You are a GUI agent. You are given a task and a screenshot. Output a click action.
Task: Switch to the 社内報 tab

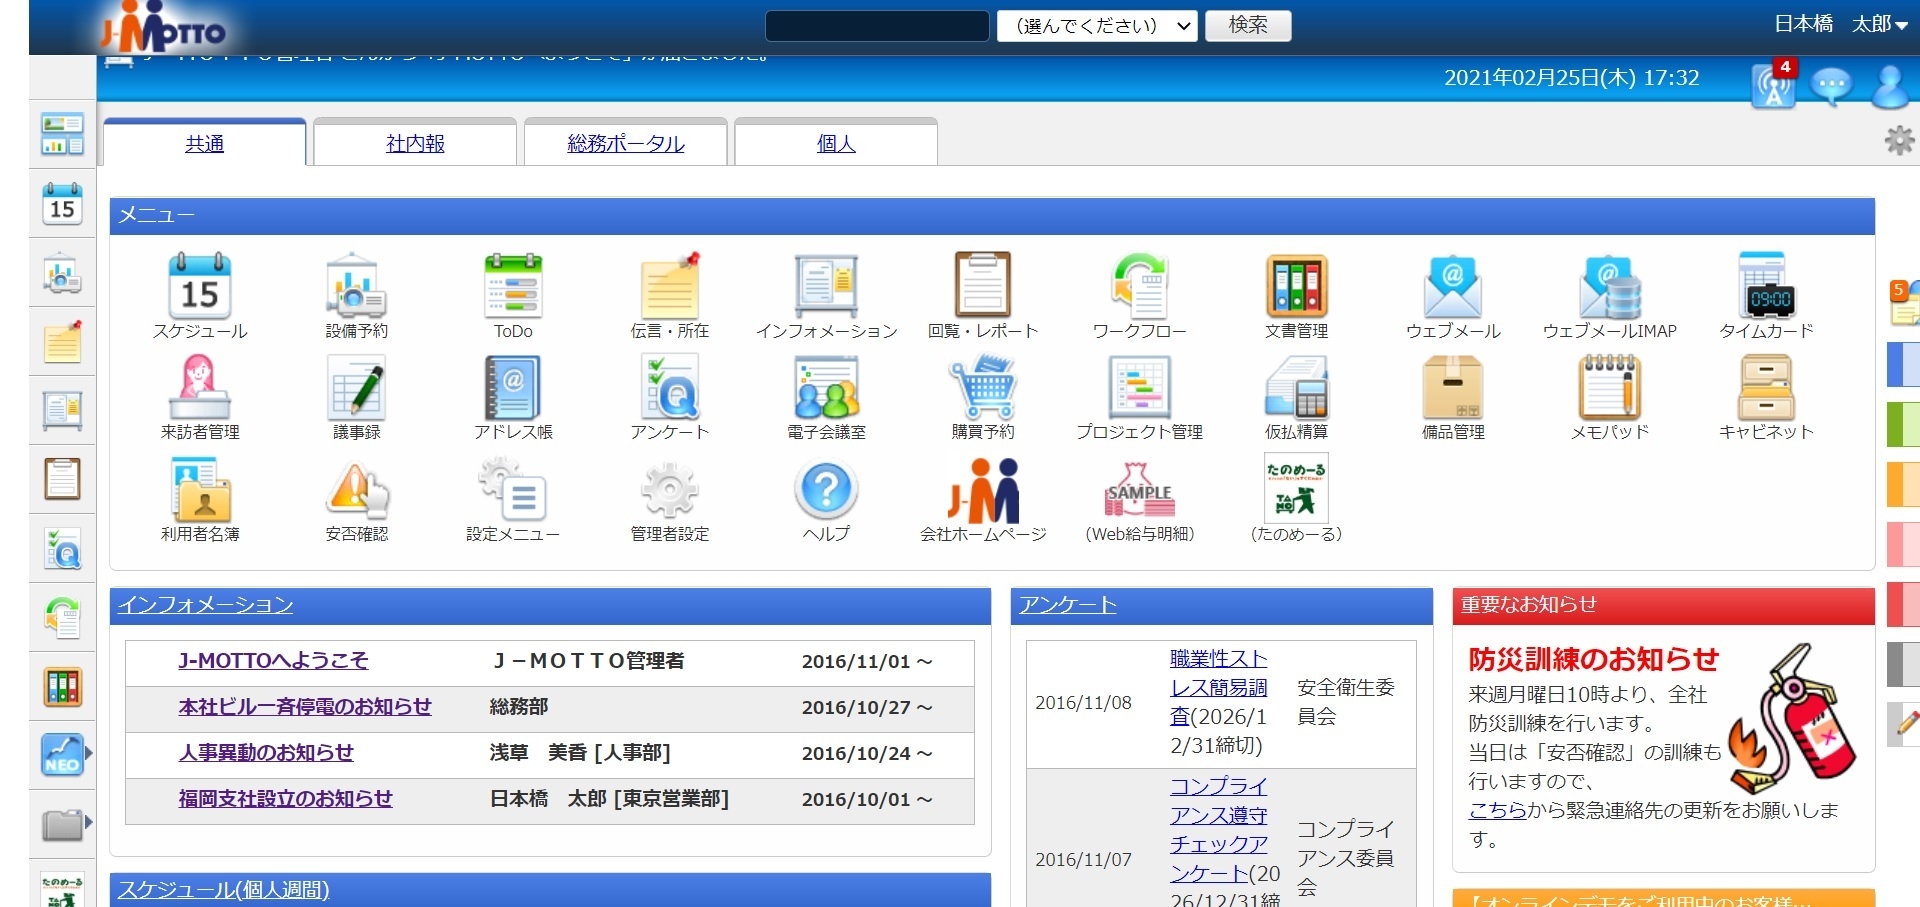click(415, 144)
